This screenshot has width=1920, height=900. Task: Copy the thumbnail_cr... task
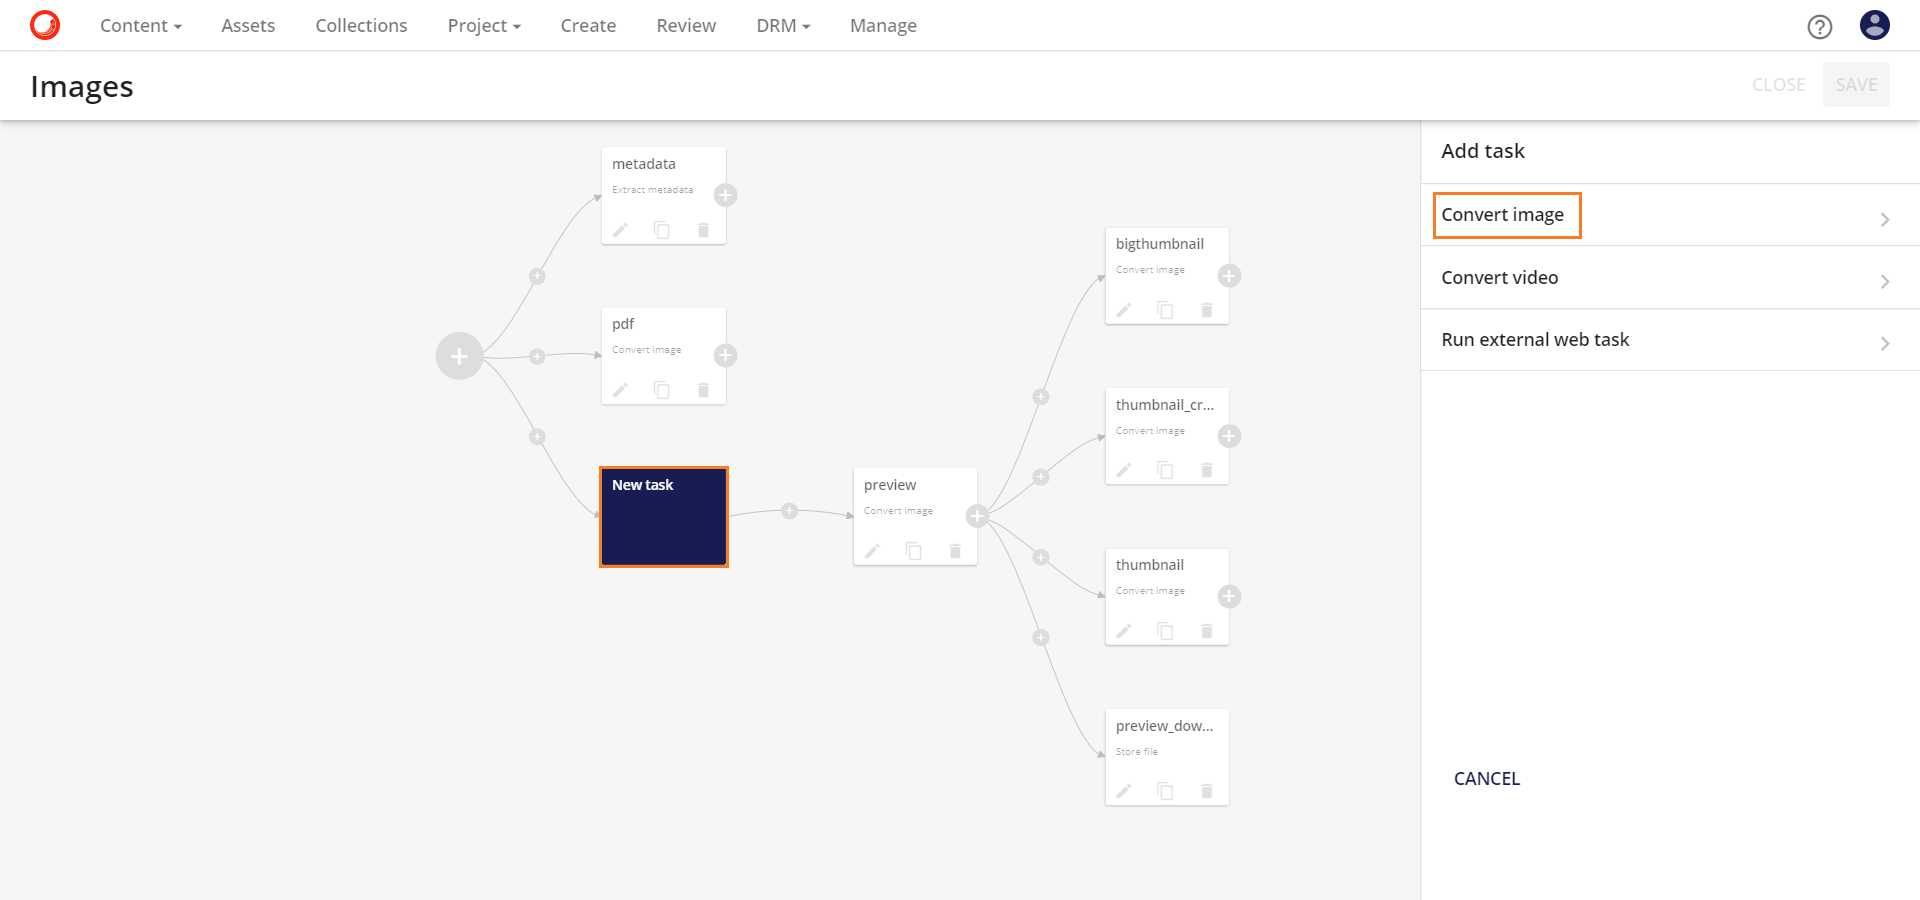1165,470
